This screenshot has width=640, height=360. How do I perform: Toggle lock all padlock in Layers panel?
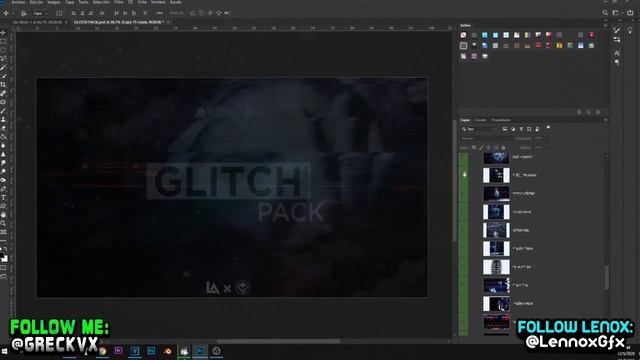pyautogui.click(x=503, y=147)
